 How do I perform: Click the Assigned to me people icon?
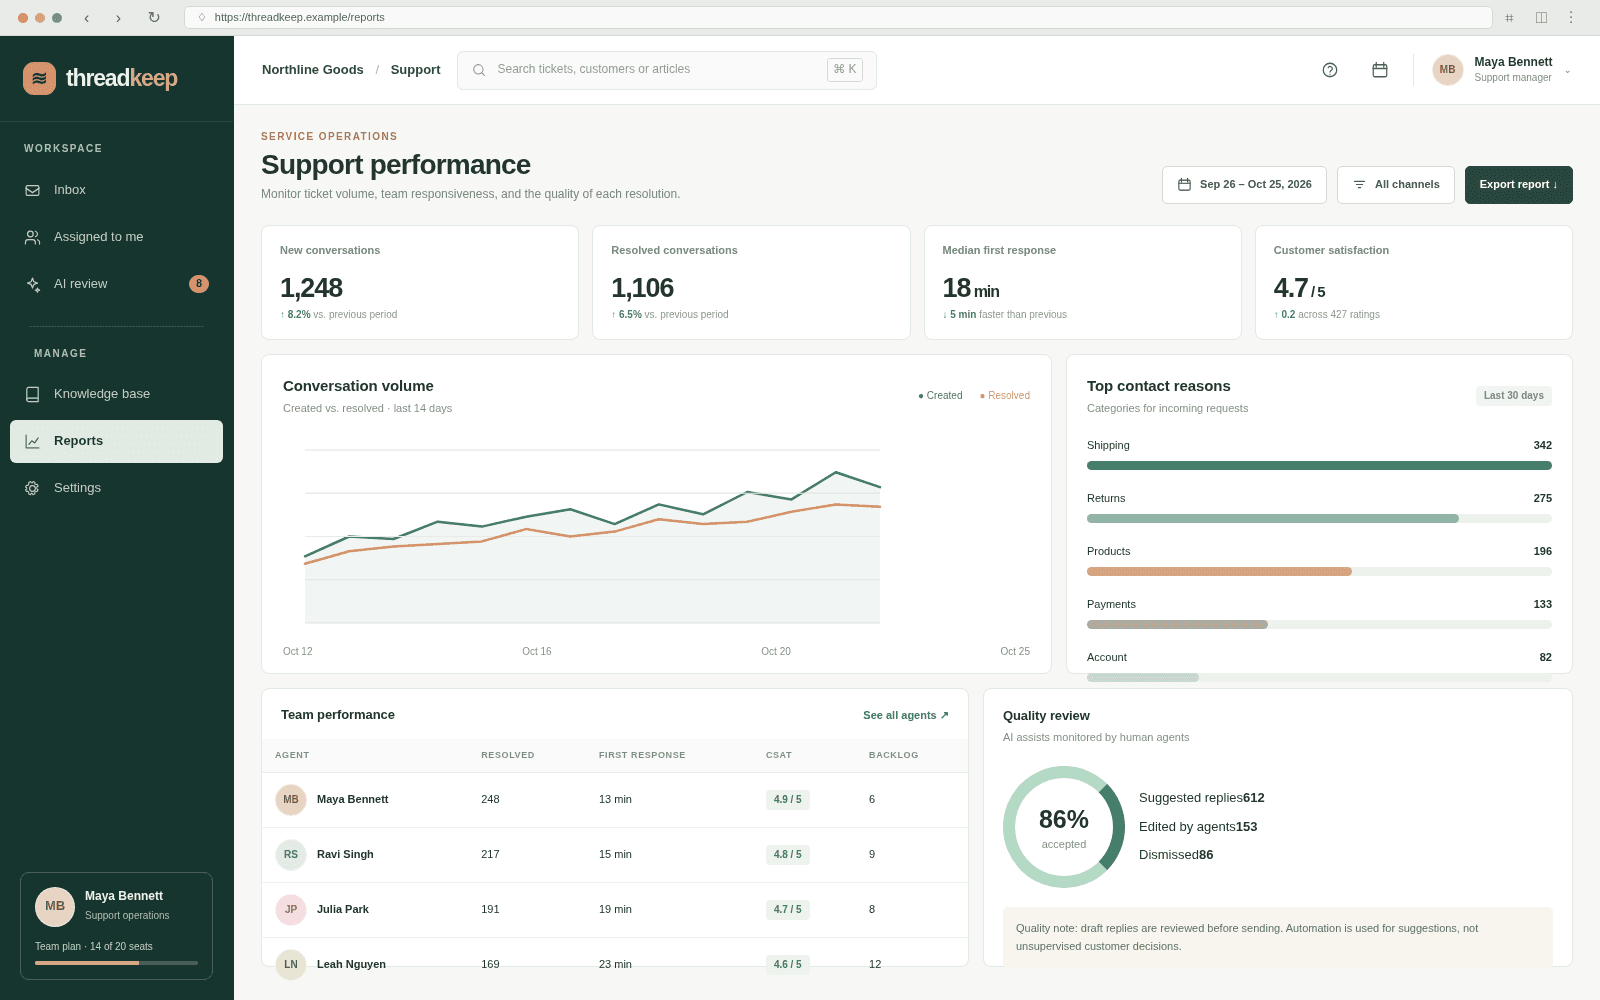33,237
